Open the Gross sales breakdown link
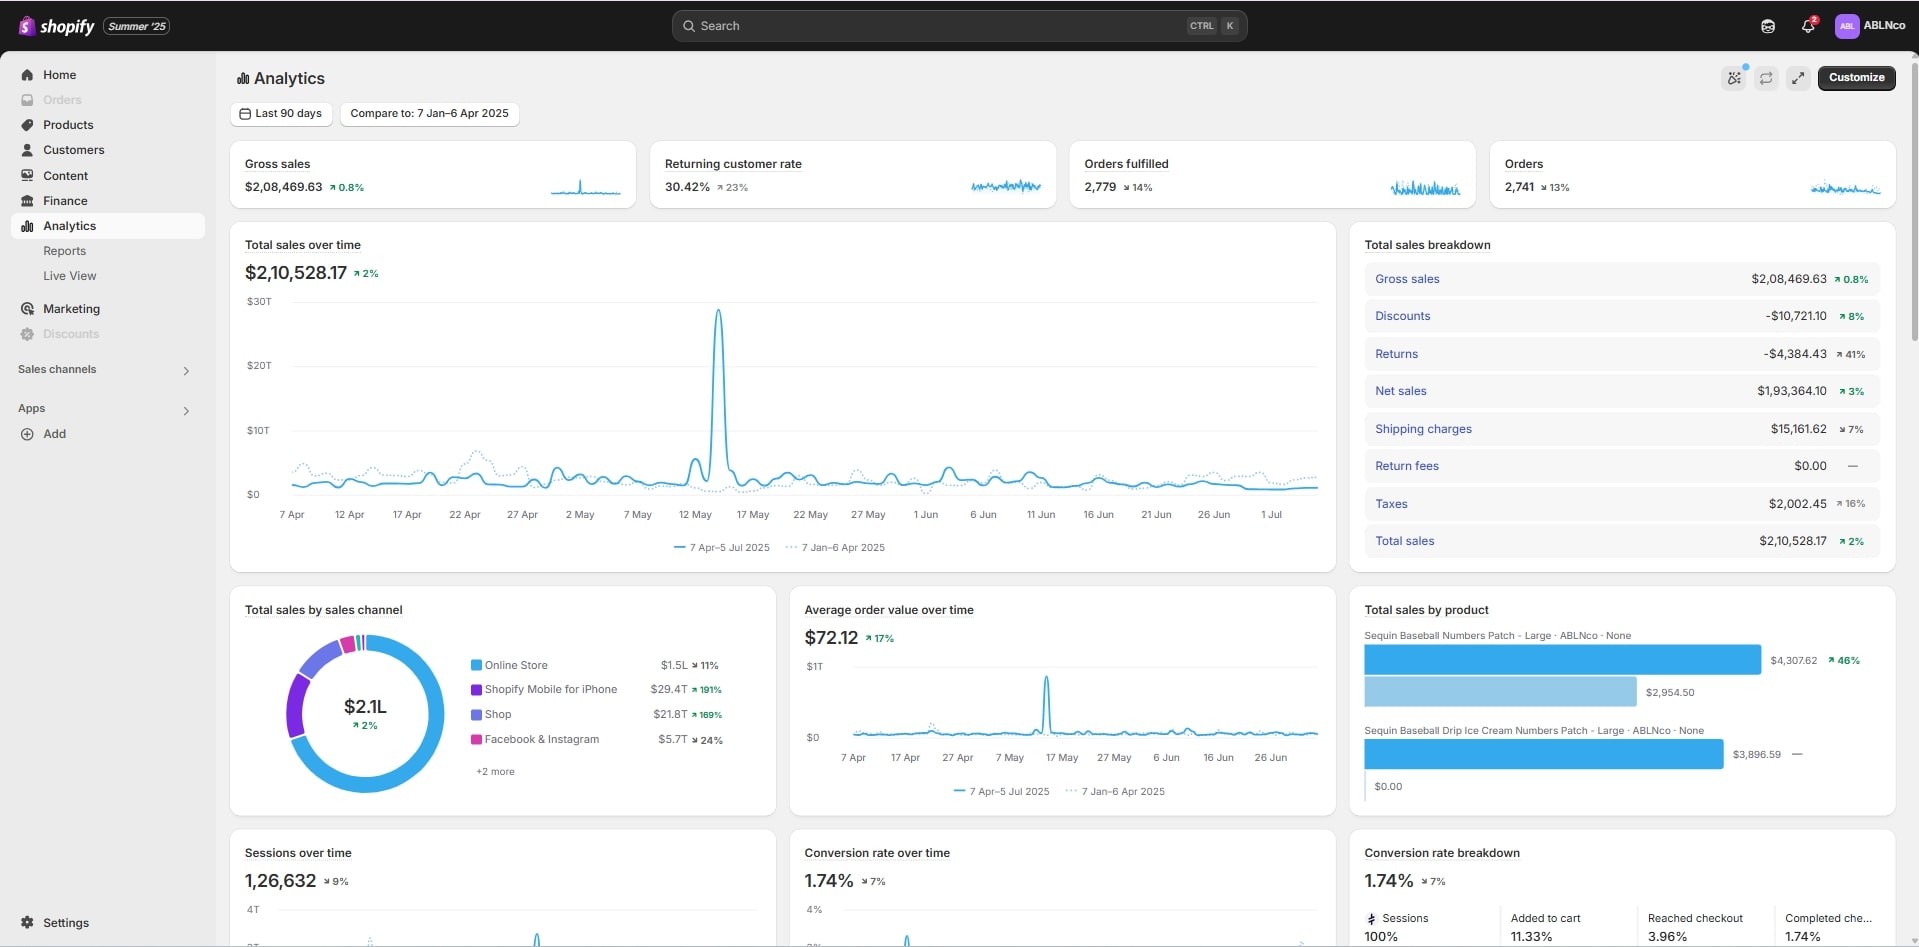 click(x=1407, y=279)
